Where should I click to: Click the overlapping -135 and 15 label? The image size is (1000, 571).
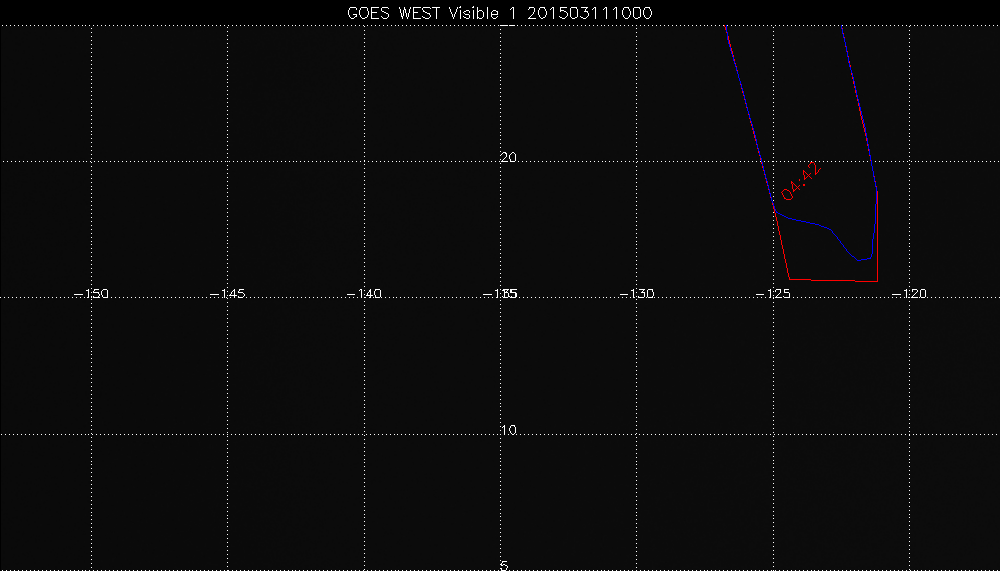coord(503,294)
